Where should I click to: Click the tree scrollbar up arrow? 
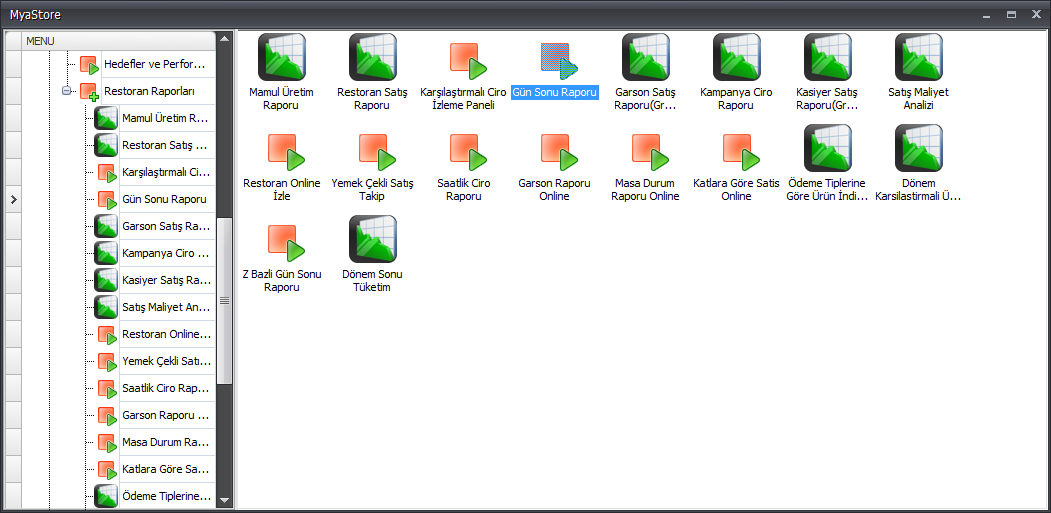tap(225, 38)
